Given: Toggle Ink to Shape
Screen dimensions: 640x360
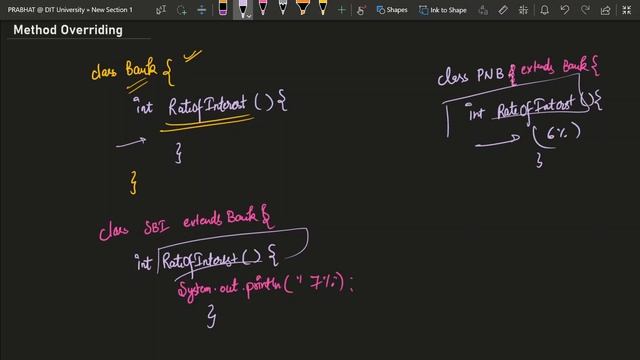Looking at the screenshot, I should coord(443,10).
